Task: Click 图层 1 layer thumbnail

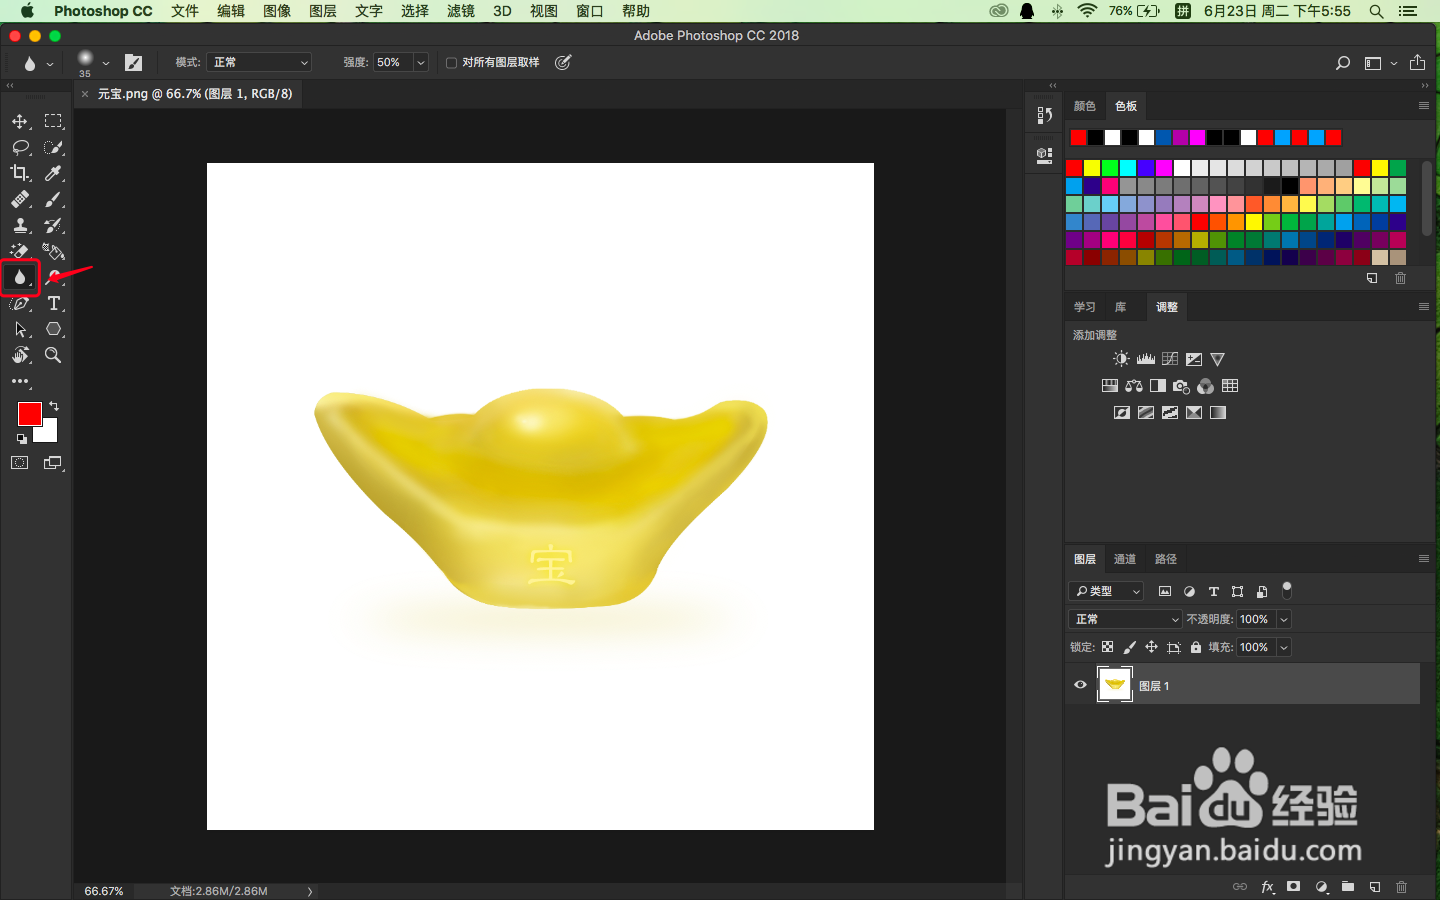Action: point(1114,685)
